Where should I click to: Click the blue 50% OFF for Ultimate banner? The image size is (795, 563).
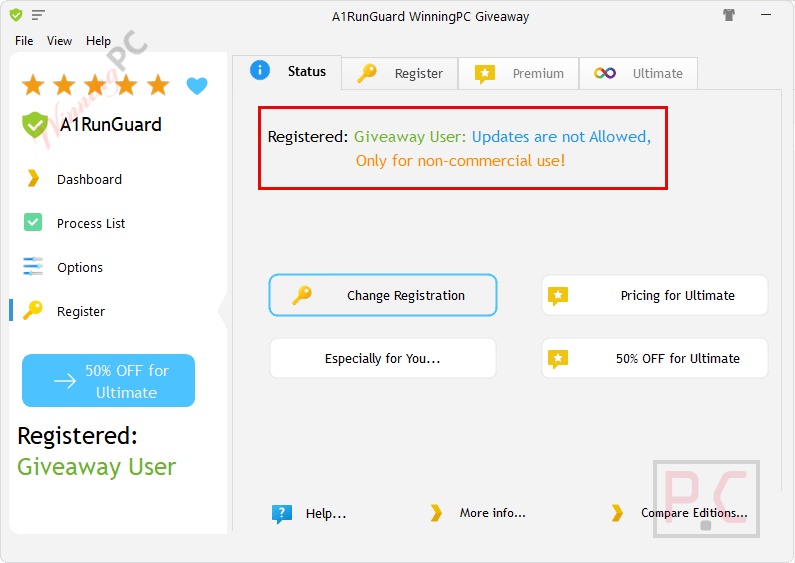pos(109,381)
